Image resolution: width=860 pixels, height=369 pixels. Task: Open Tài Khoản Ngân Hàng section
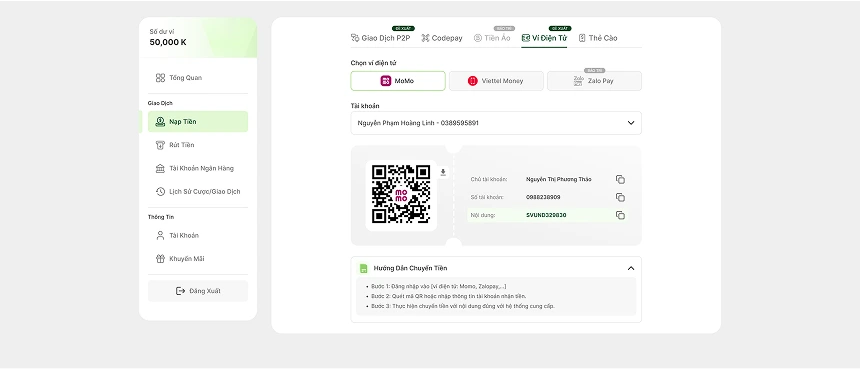click(197, 168)
